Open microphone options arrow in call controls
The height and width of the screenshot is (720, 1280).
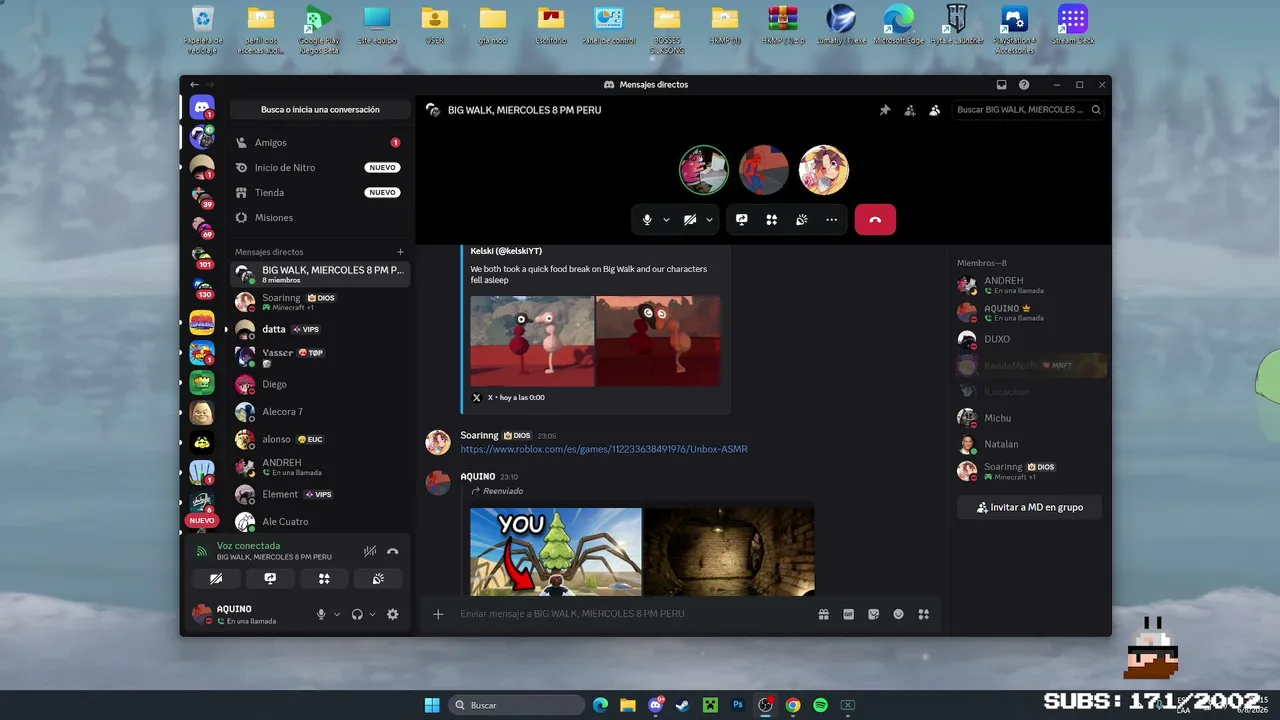coord(666,220)
